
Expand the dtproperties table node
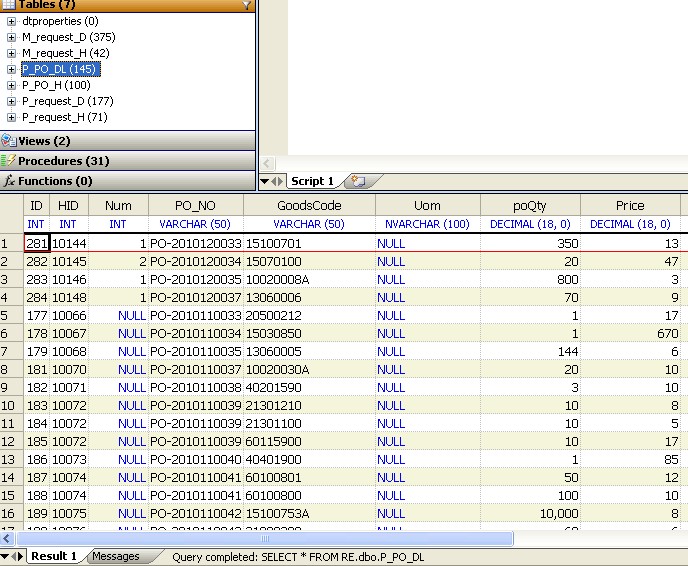(x=11, y=21)
